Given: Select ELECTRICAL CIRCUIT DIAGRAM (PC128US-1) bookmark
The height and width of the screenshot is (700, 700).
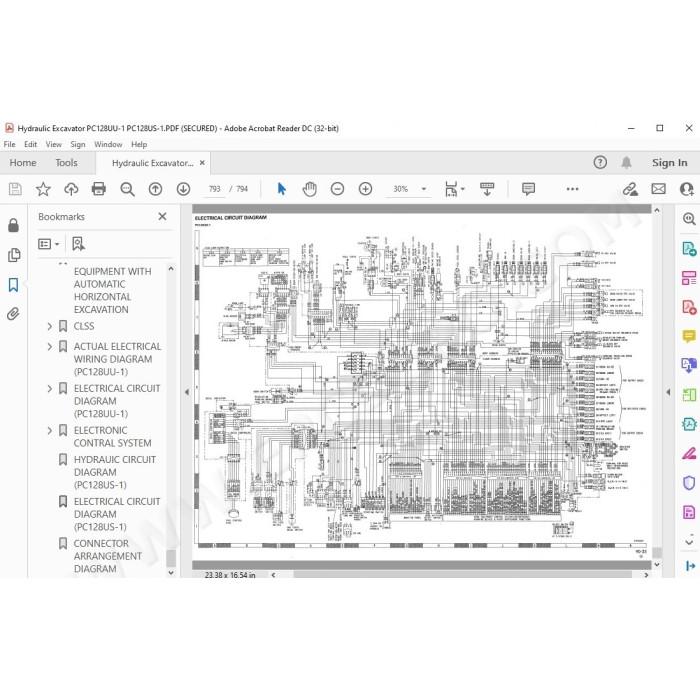Looking at the screenshot, I should 117,514.
